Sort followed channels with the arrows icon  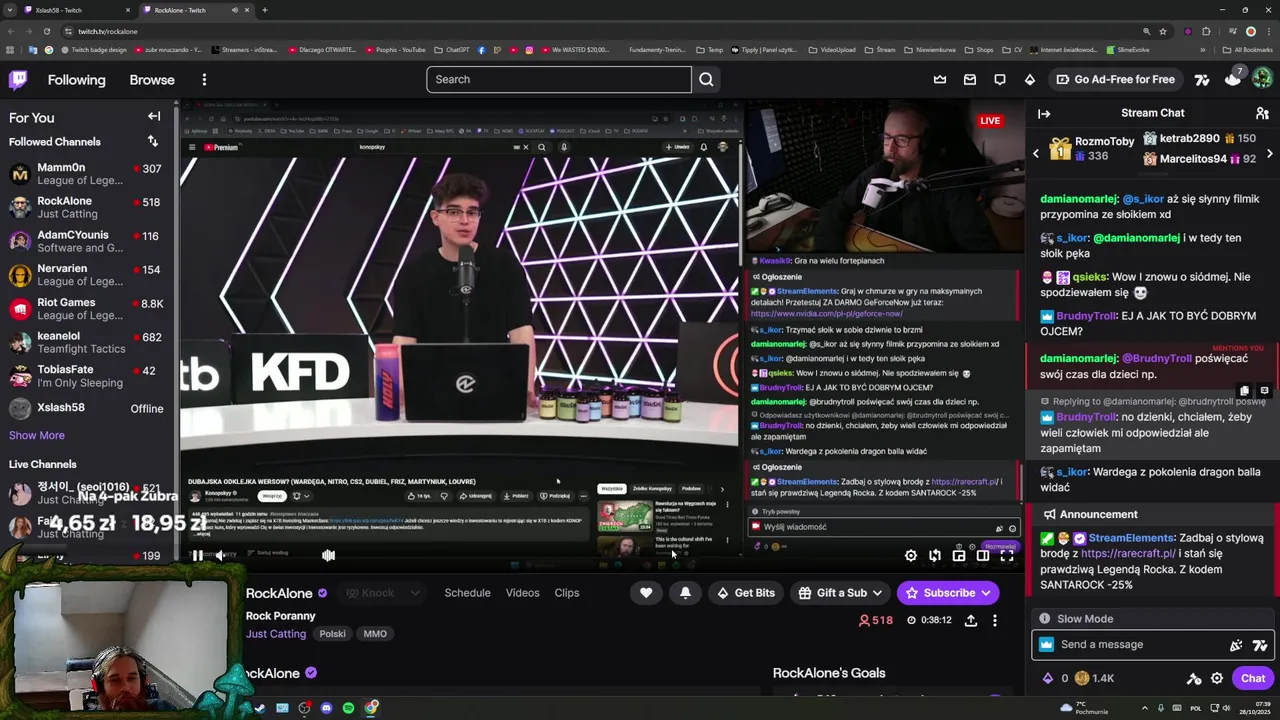(152, 142)
